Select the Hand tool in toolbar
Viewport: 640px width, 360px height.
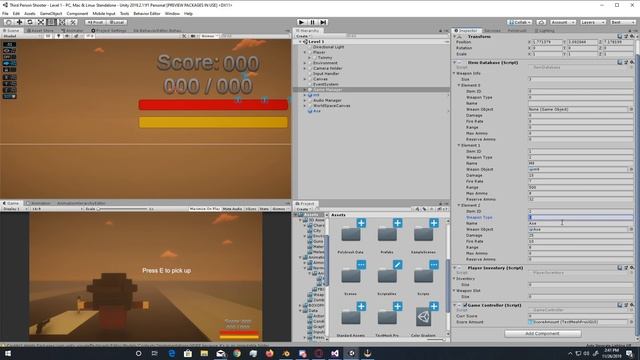9,22
